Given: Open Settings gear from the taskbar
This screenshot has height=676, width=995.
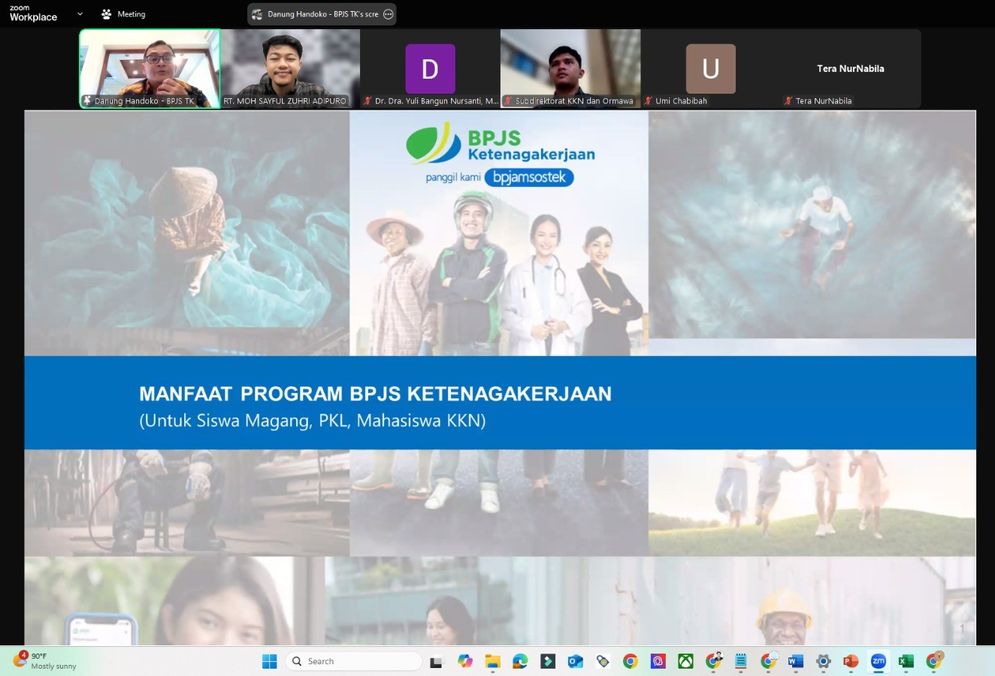Looking at the screenshot, I should [x=823, y=661].
